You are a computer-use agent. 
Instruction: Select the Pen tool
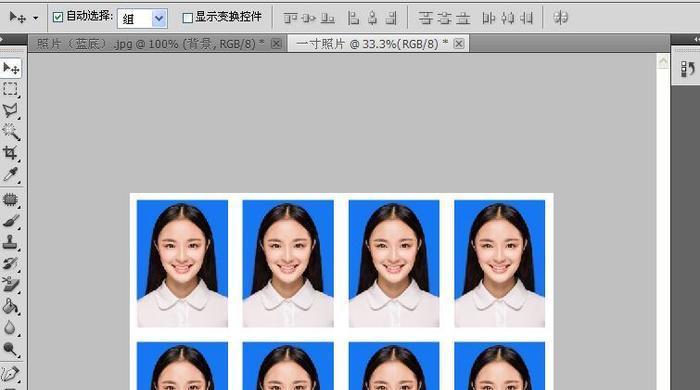10,374
